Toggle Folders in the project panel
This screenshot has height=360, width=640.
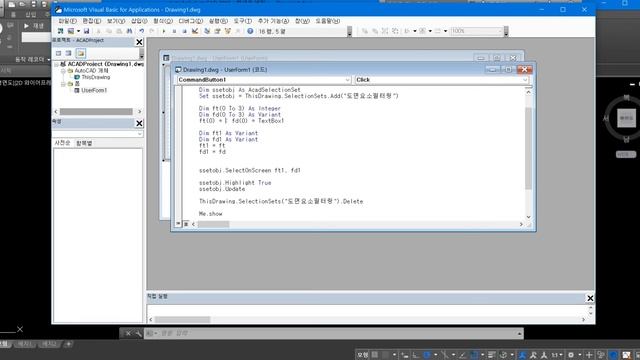80,53
